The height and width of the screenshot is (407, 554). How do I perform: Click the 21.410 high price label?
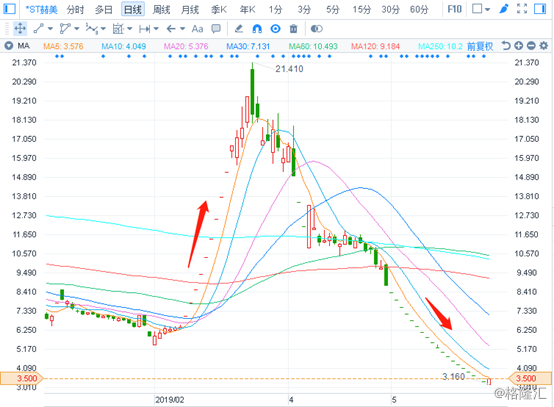pyautogui.click(x=289, y=69)
